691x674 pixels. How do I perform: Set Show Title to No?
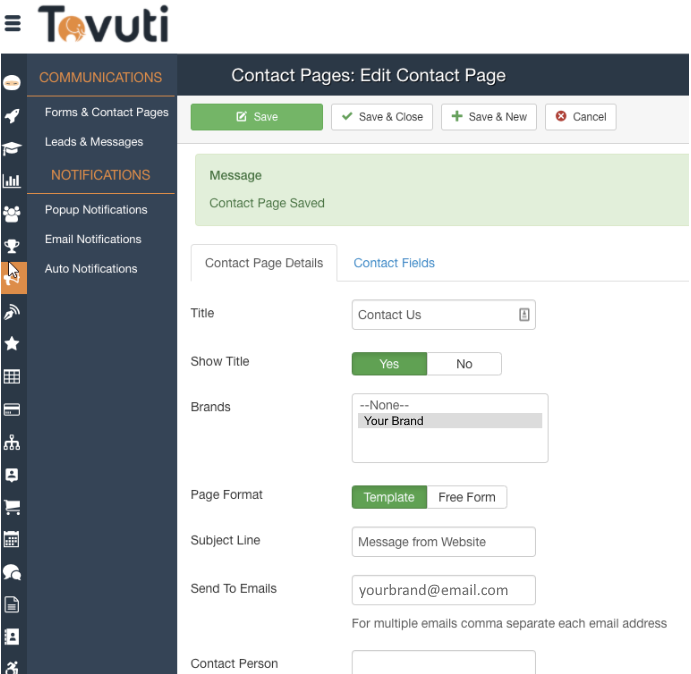click(464, 364)
